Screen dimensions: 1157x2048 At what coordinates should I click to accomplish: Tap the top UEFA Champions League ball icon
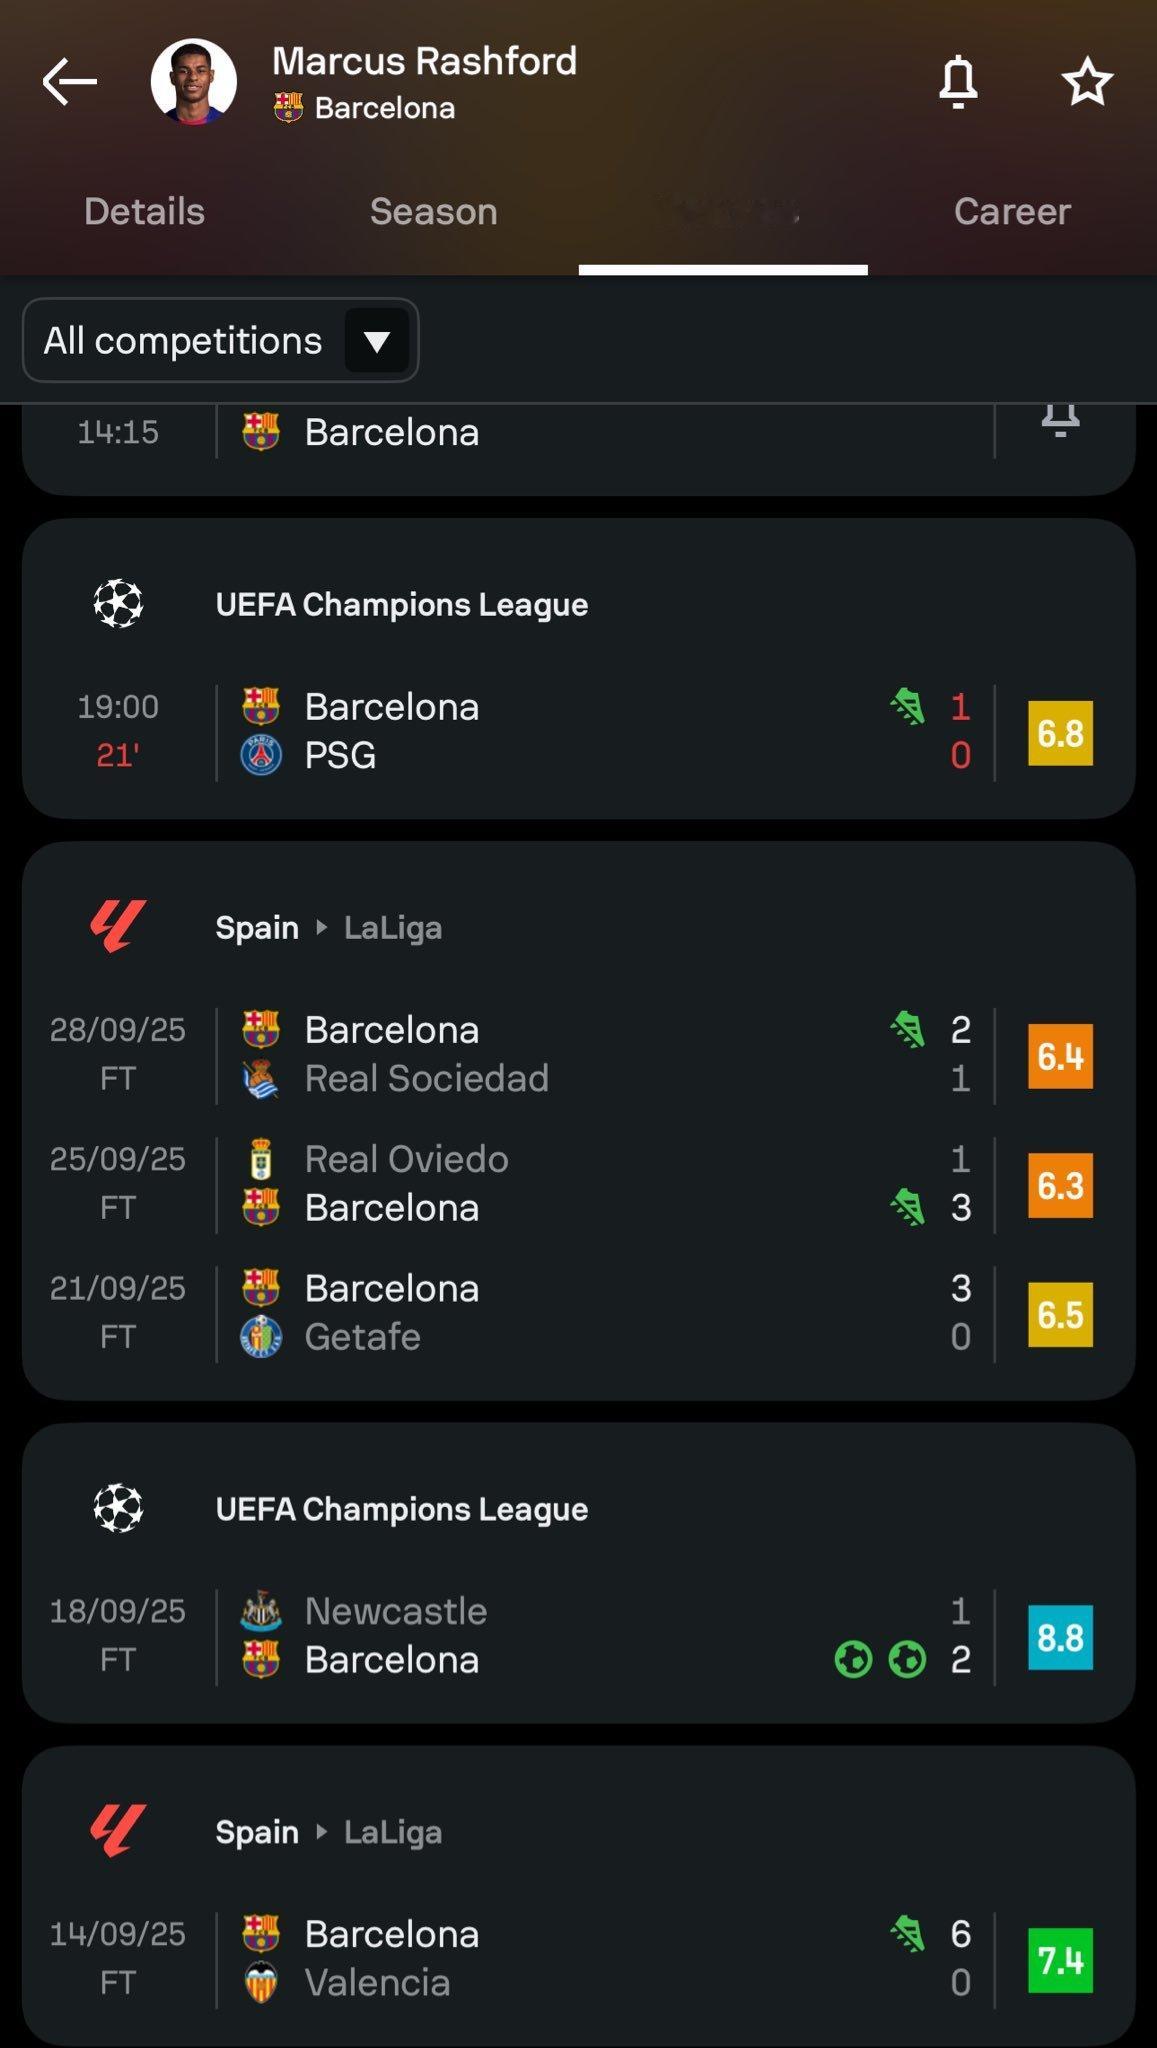click(x=118, y=604)
